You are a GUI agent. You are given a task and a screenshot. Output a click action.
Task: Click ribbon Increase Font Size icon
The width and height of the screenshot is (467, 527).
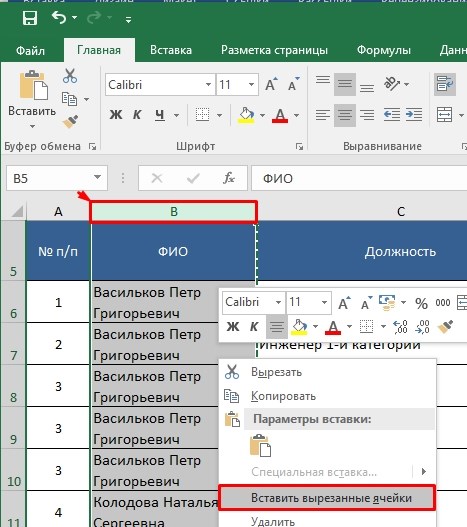coord(271,84)
